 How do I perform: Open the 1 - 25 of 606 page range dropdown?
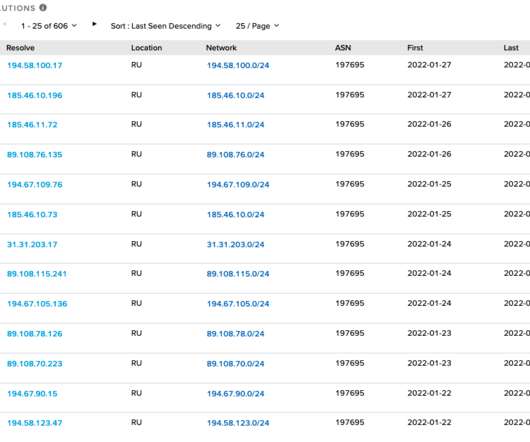pyautogui.click(x=49, y=26)
